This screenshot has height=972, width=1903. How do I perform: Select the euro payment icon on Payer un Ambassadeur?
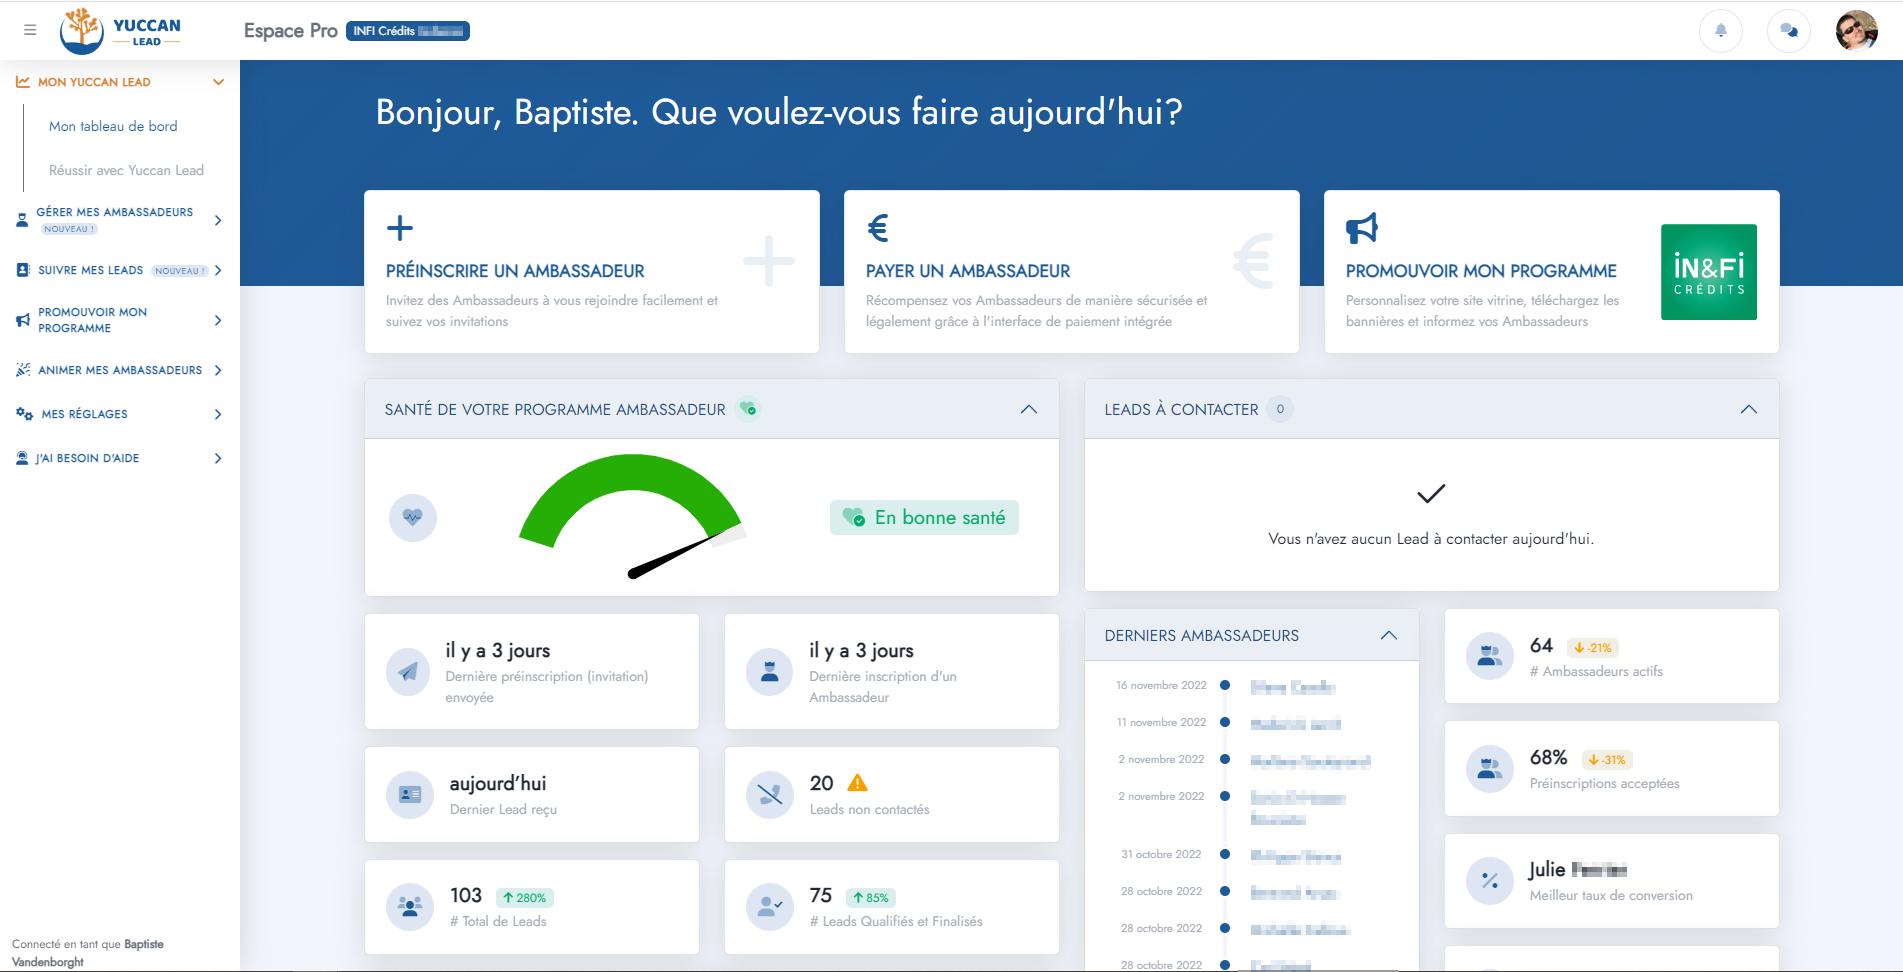pos(880,229)
